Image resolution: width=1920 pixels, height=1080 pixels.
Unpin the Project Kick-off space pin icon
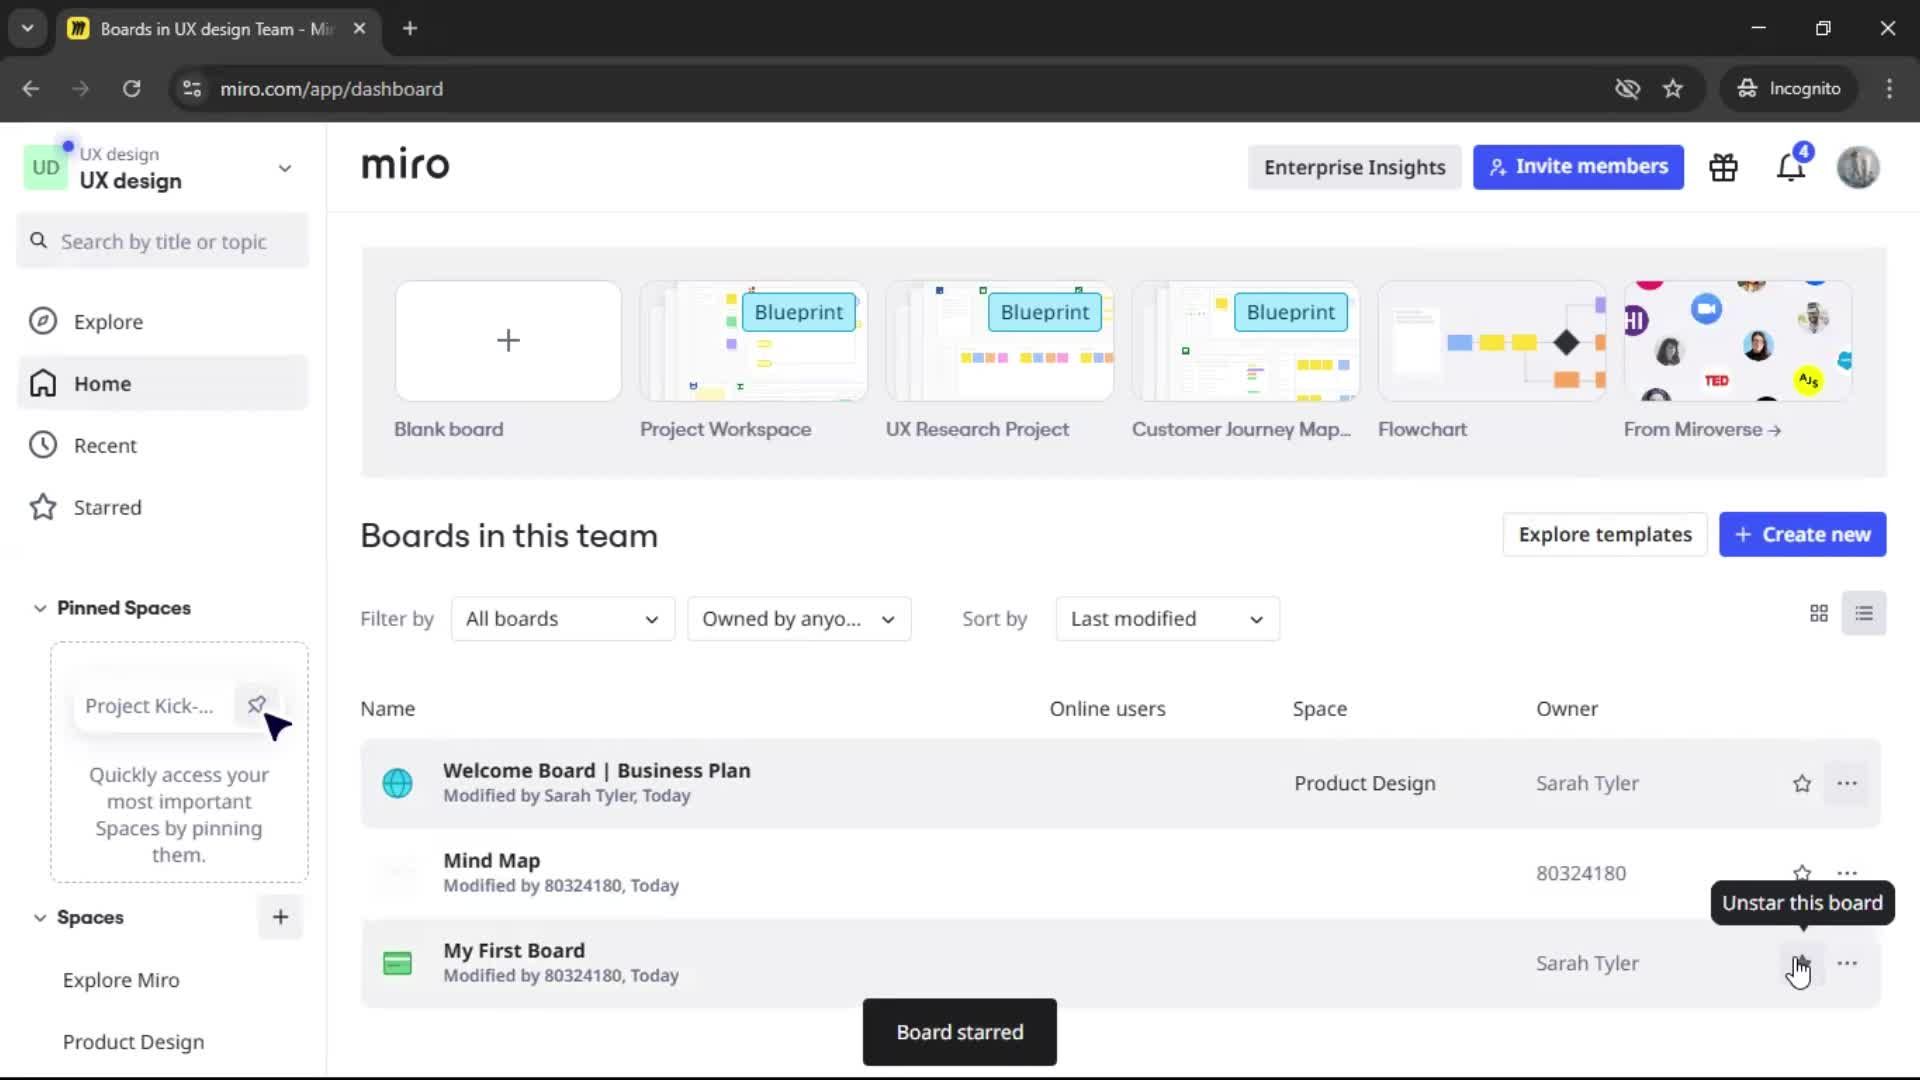pos(257,705)
